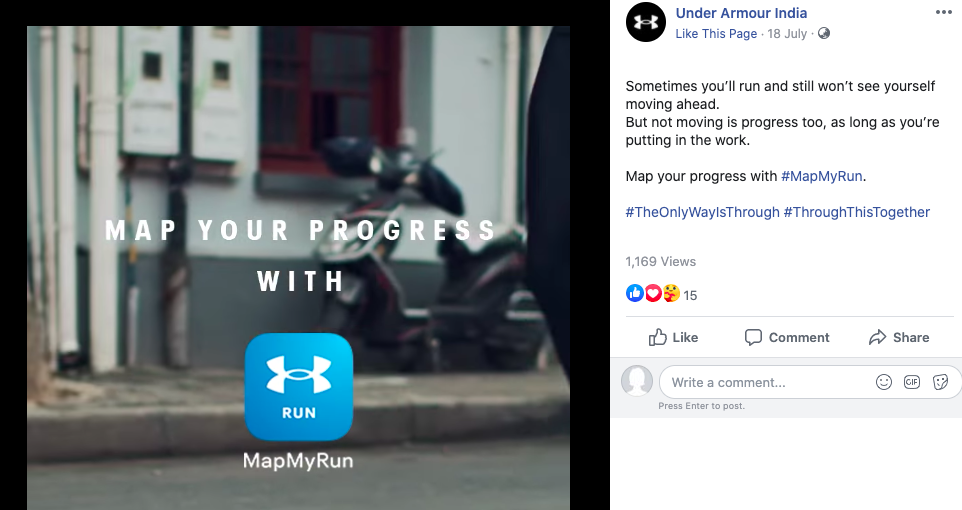This screenshot has width=962, height=510.
Task: Open the three-dot post options menu
Action: pos(944,13)
